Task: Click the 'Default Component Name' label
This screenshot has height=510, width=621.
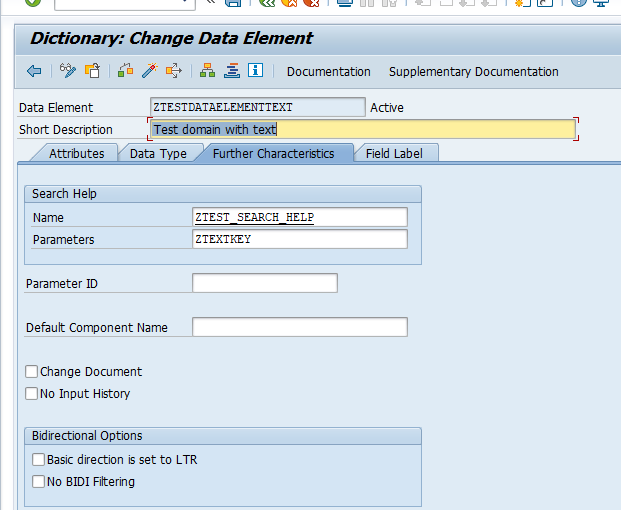Action: [97, 328]
